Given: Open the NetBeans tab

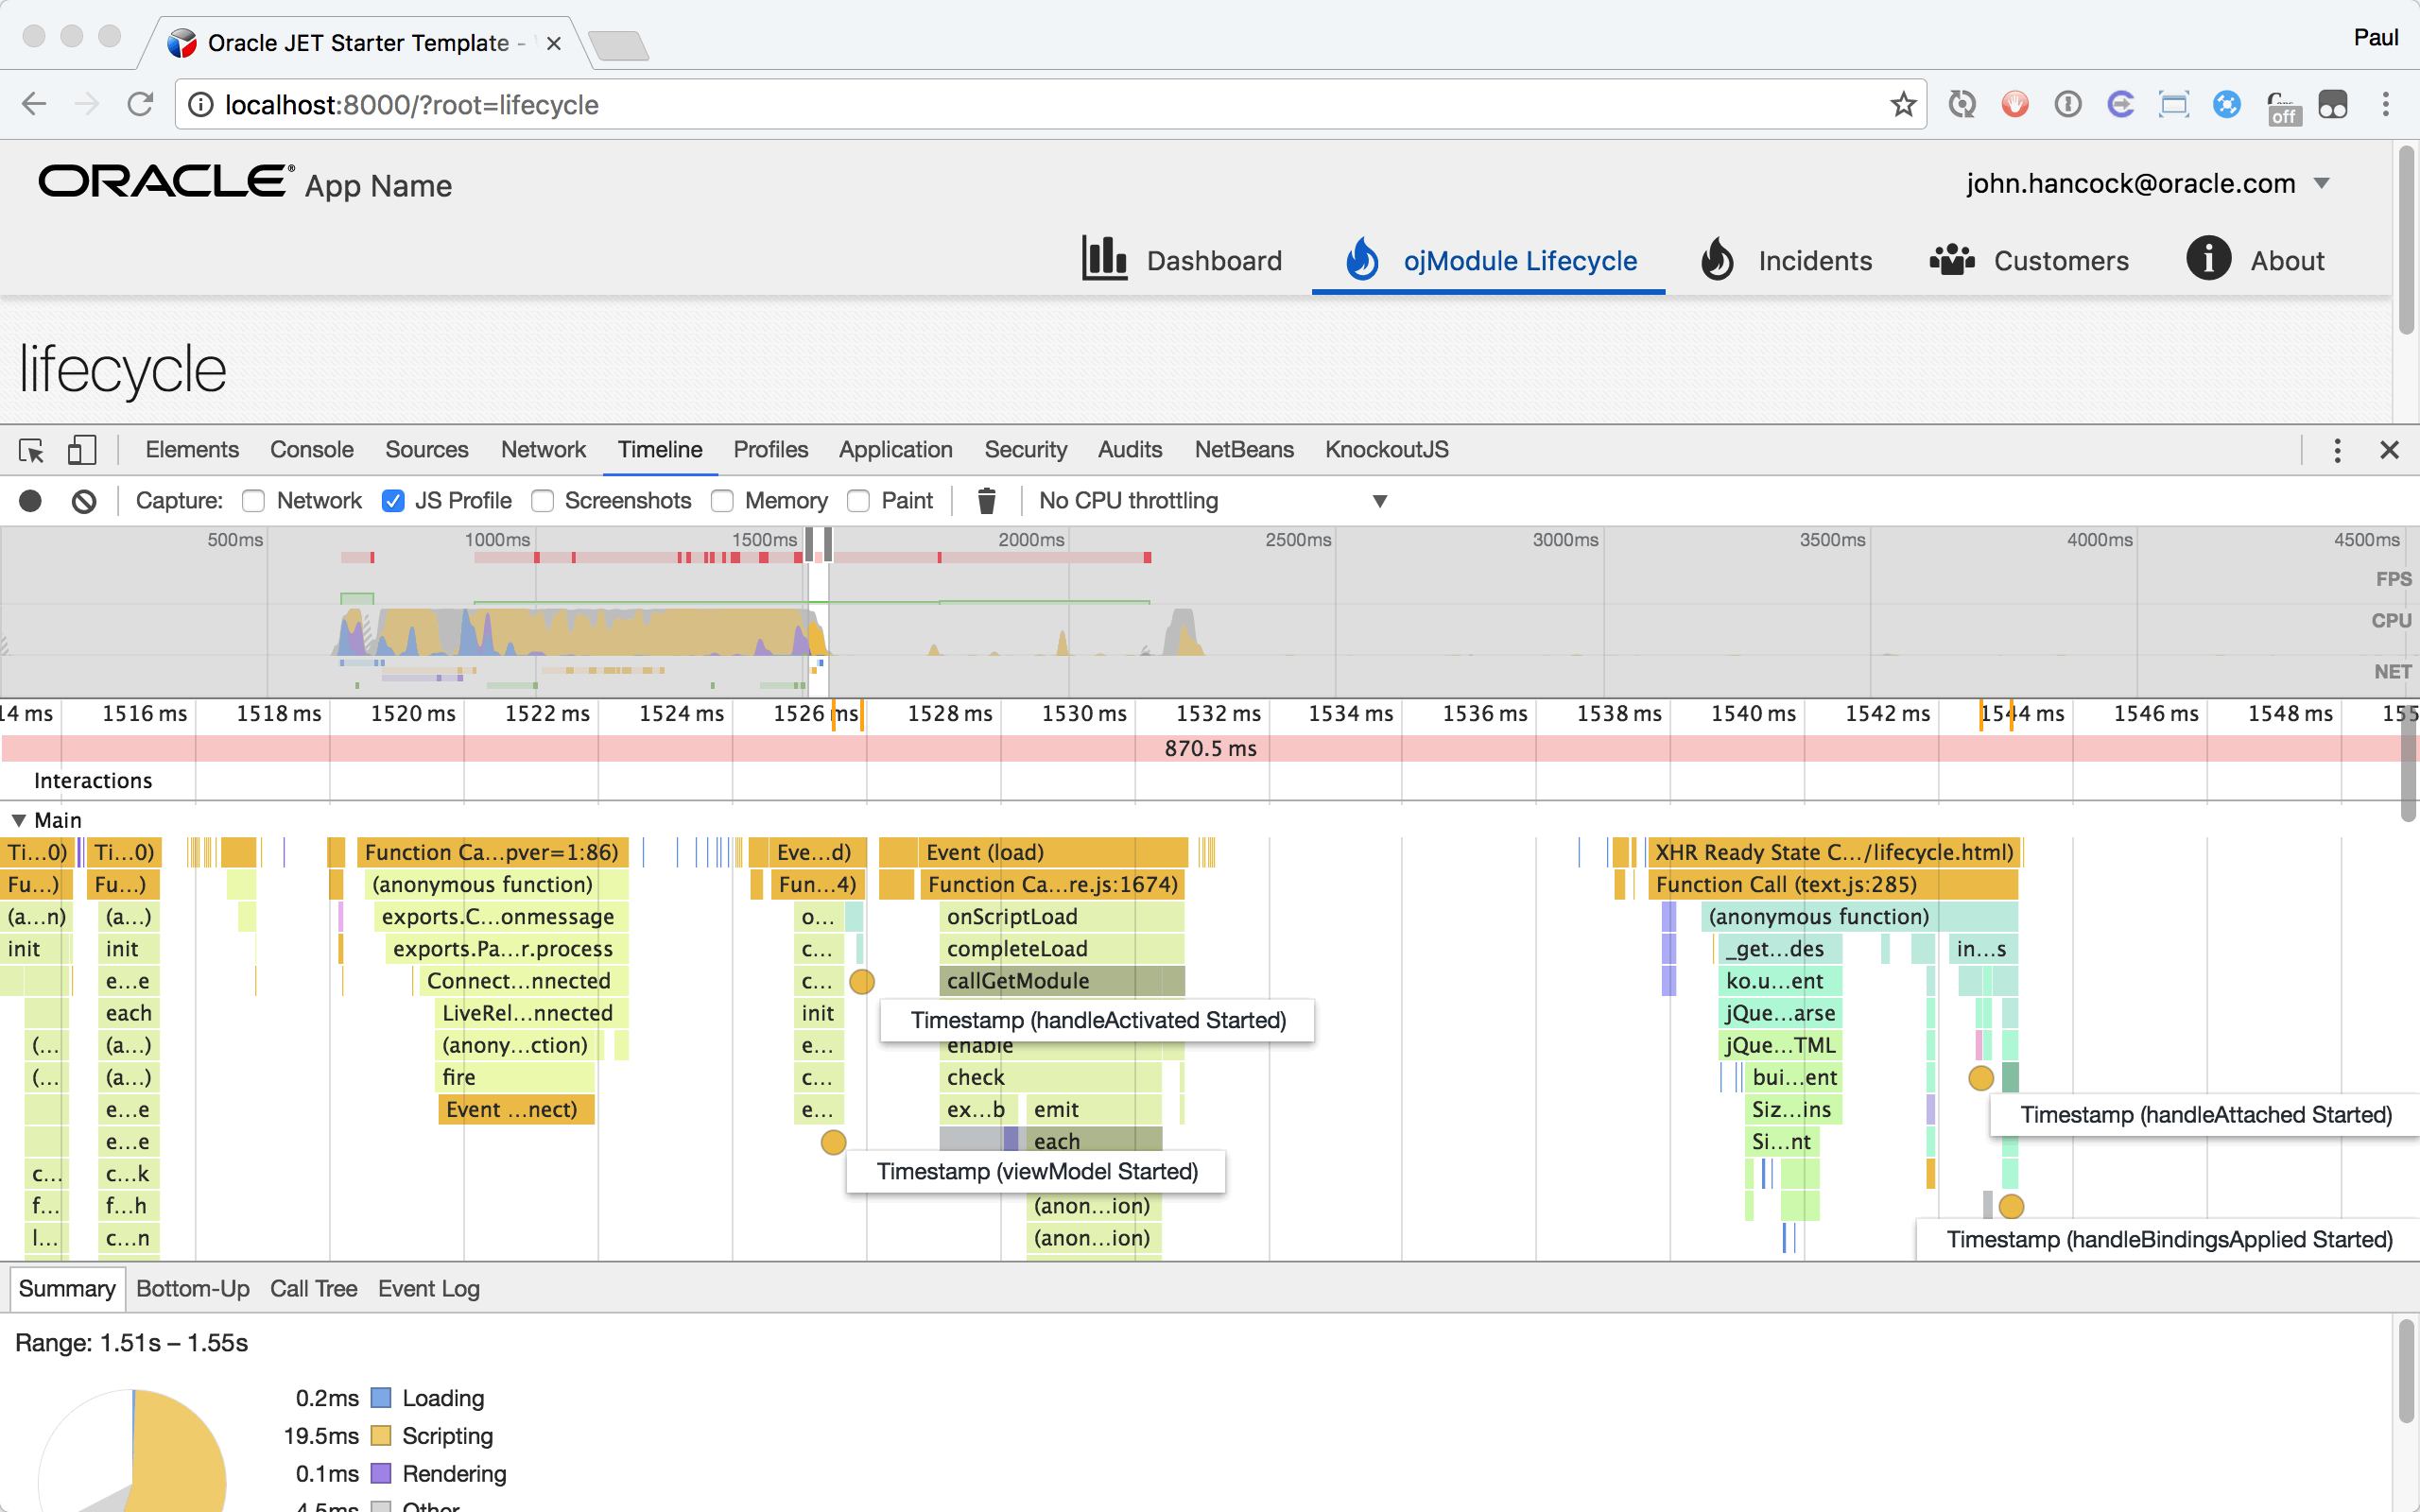Looking at the screenshot, I should pyautogui.click(x=1244, y=450).
